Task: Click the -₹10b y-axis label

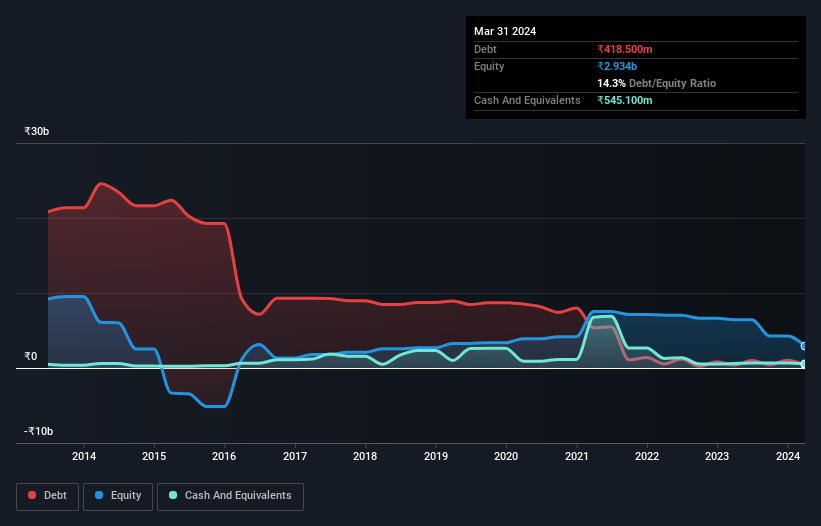Action: (39, 431)
